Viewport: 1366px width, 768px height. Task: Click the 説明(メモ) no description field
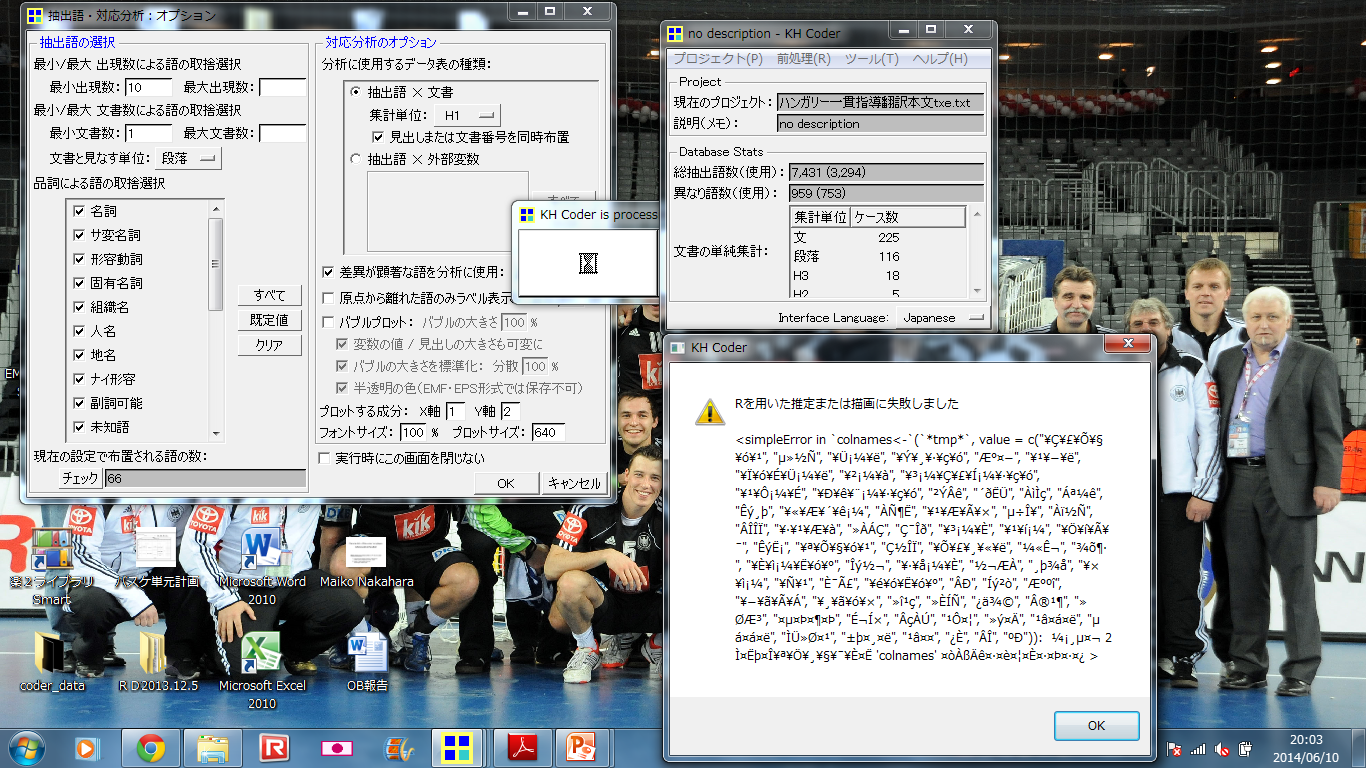point(880,124)
